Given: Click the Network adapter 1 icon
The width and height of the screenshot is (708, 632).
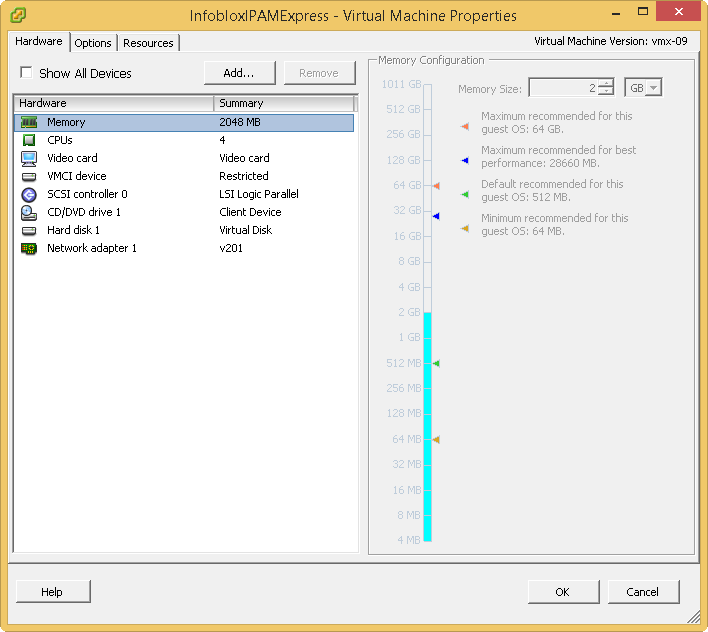Looking at the screenshot, I should [x=29, y=249].
